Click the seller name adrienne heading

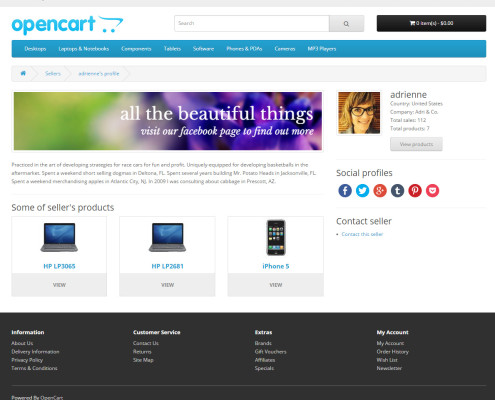[x=408, y=95]
